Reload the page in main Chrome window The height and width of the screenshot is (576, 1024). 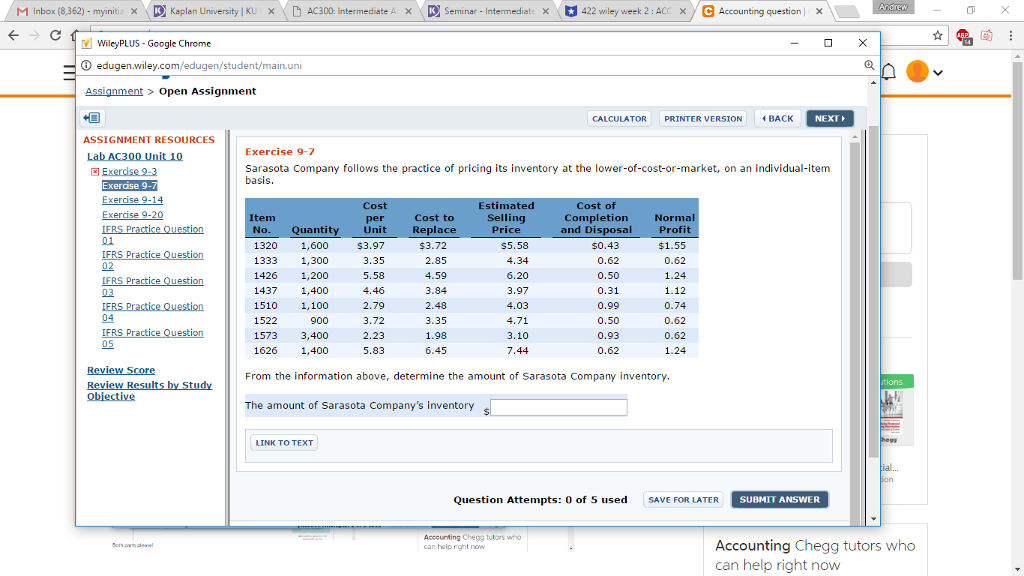pyautogui.click(x=56, y=35)
